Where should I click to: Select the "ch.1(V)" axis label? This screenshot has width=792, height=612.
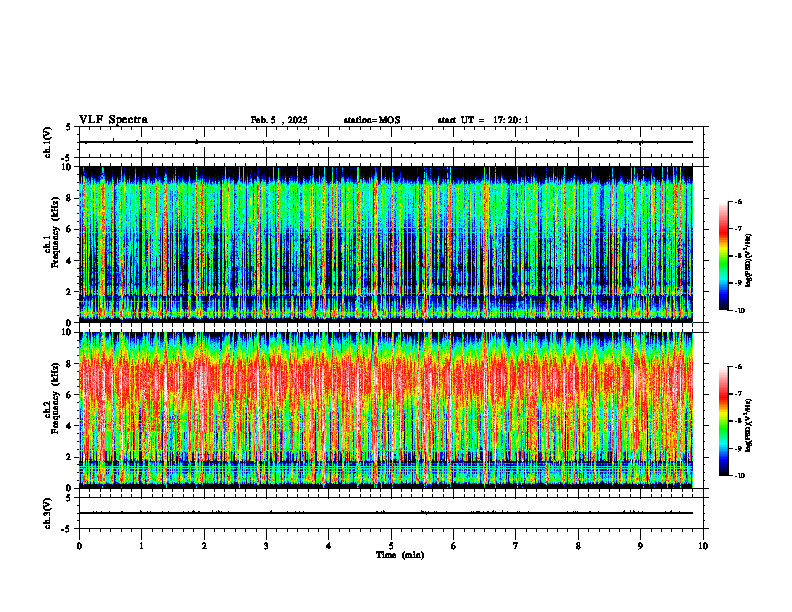tap(48, 142)
